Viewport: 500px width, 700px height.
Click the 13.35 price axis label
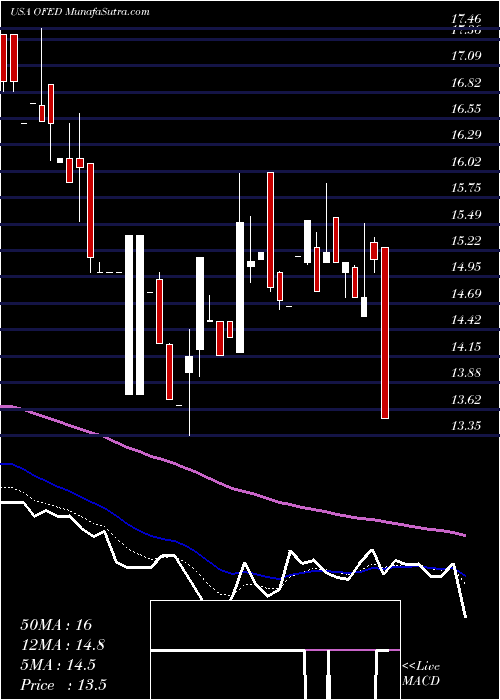(466, 426)
